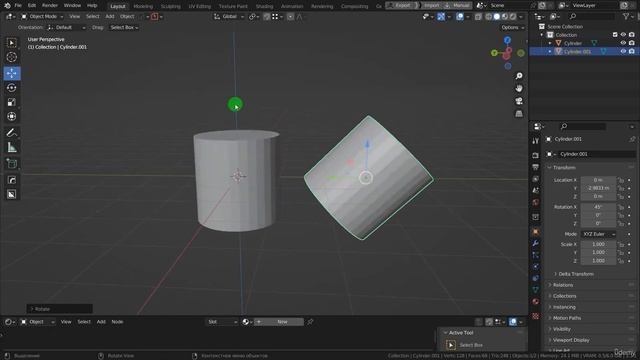Expand the Relations panel
The height and width of the screenshot is (360, 640).
click(562, 285)
